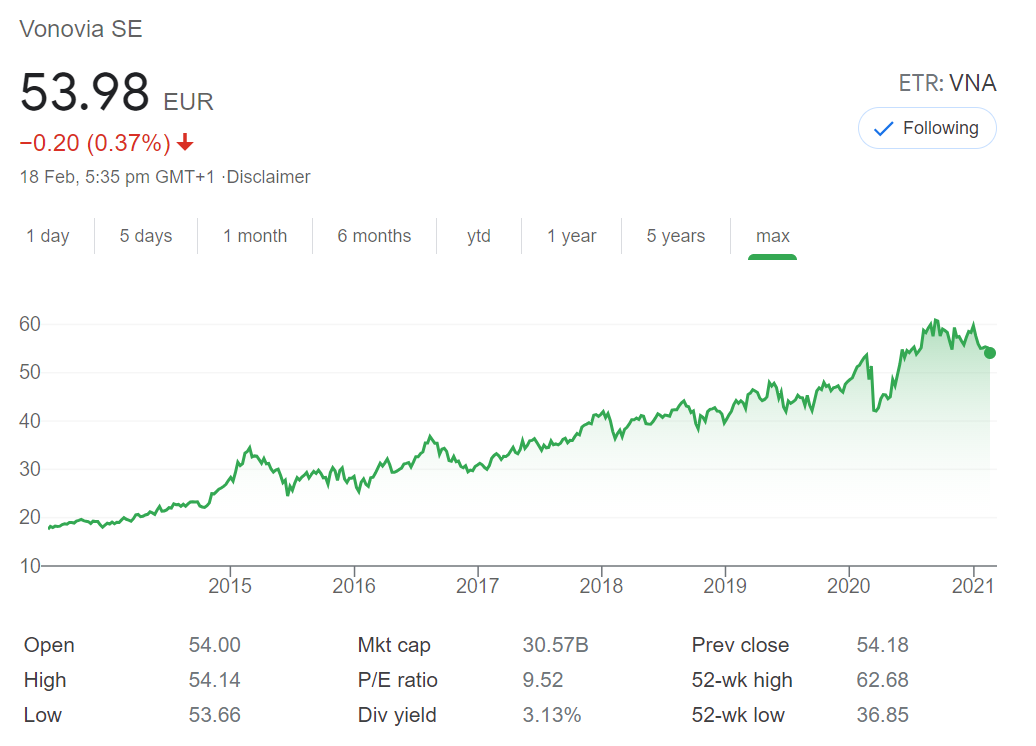Switch to the 6 months tab

coord(374,236)
